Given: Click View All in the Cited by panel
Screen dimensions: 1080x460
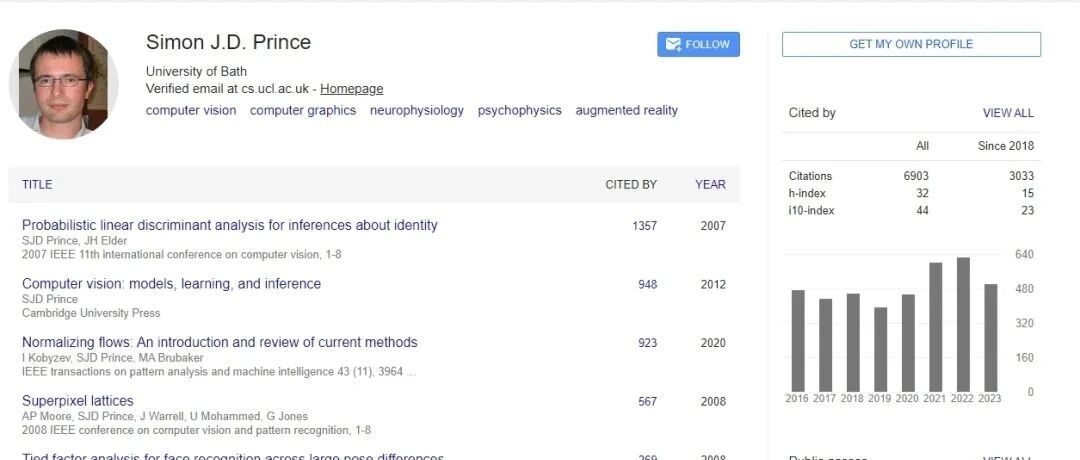Looking at the screenshot, I should [x=1008, y=113].
